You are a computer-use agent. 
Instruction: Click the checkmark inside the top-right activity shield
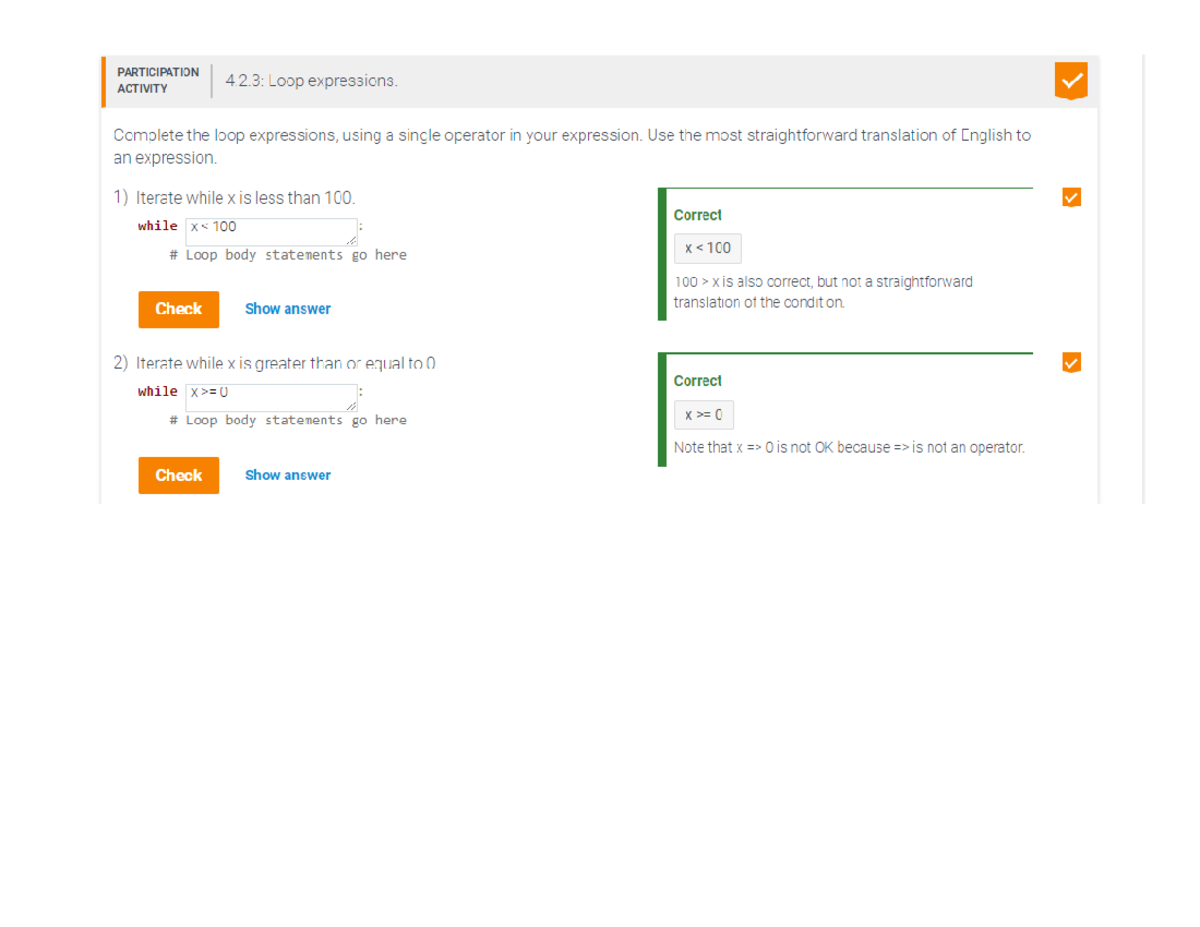(x=1071, y=81)
